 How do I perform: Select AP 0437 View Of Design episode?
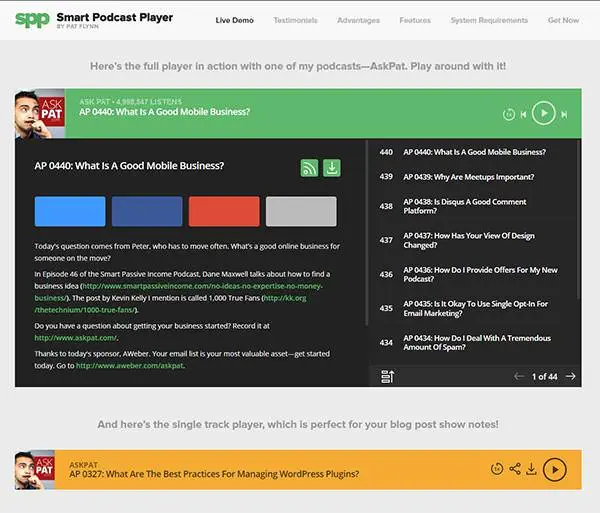[473, 240]
